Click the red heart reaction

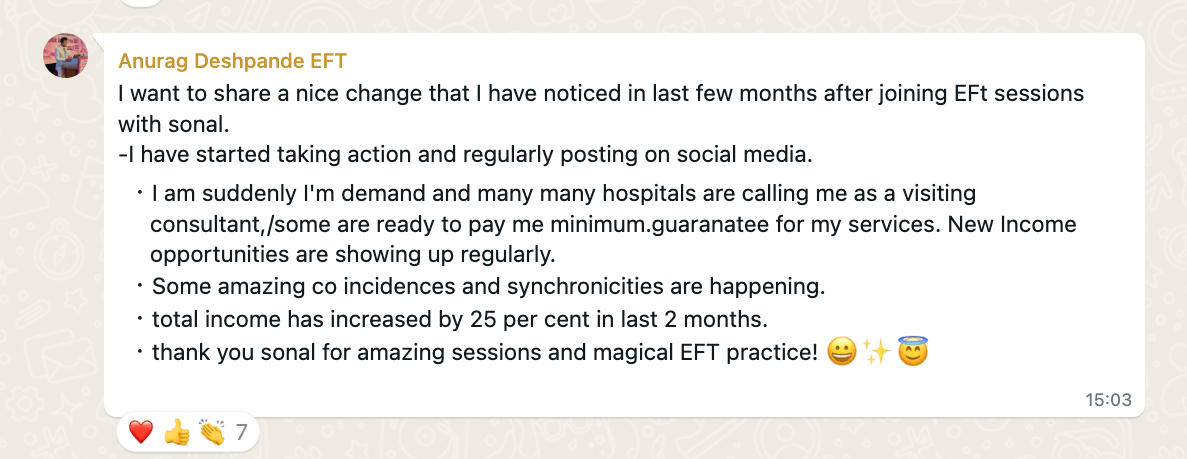point(141,432)
